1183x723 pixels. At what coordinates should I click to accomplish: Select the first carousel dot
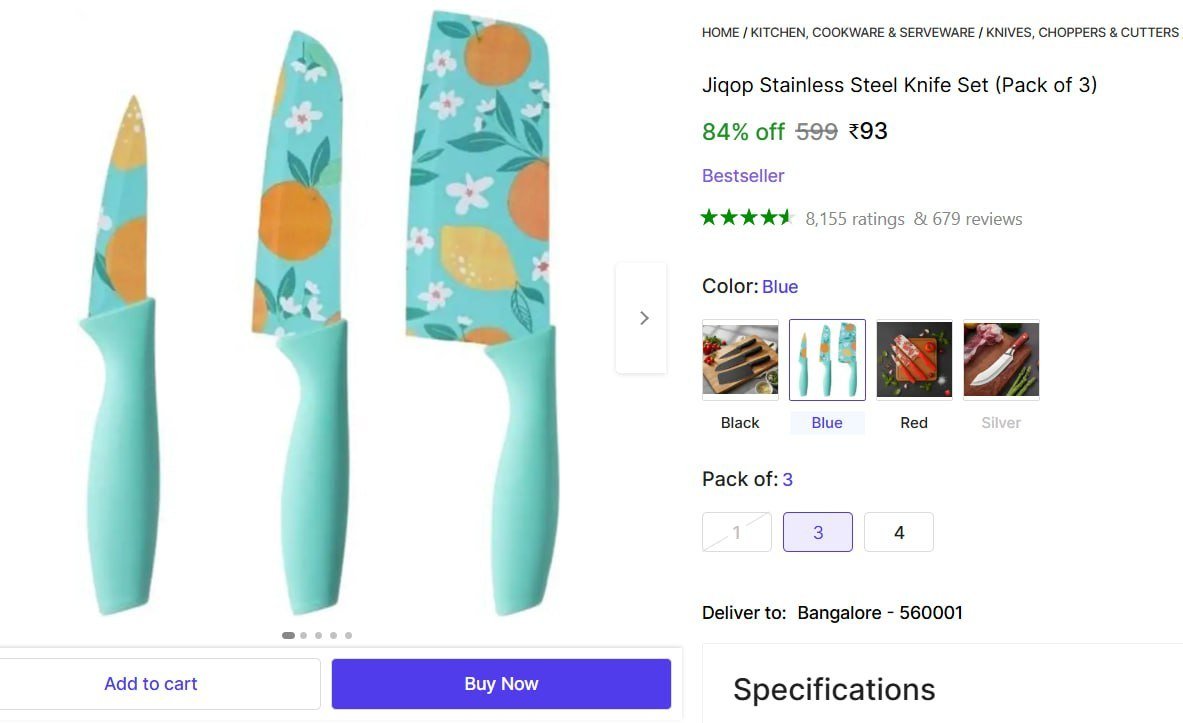(288, 634)
